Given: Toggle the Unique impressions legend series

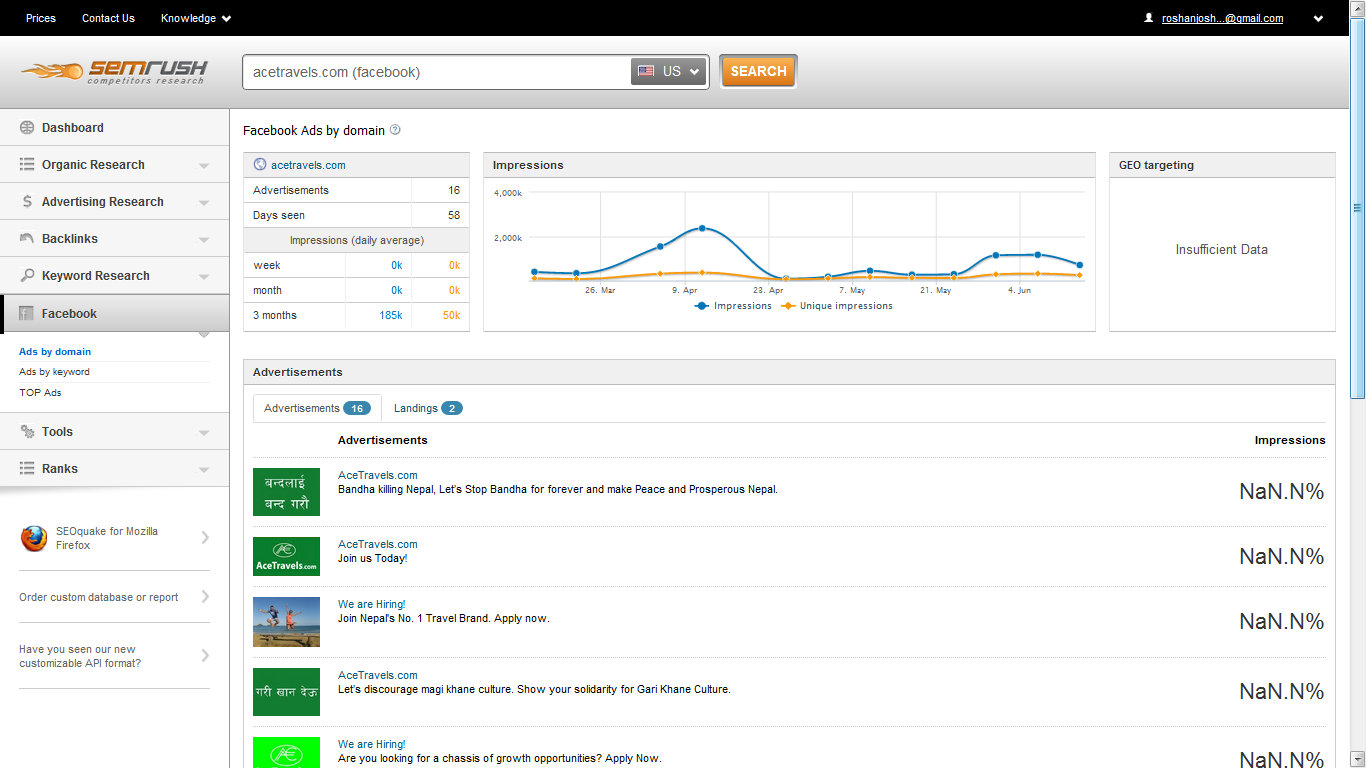Looking at the screenshot, I should coord(837,306).
